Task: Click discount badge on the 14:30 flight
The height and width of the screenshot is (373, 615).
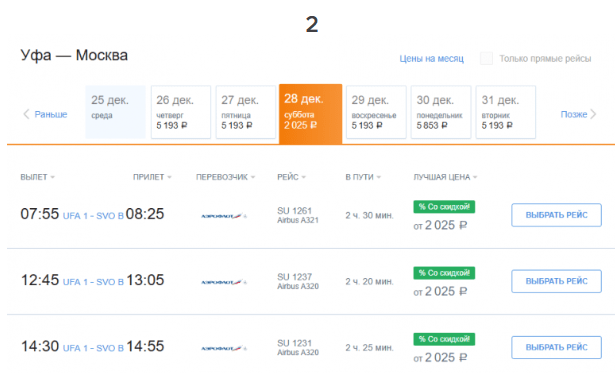Action: [x=444, y=339]
